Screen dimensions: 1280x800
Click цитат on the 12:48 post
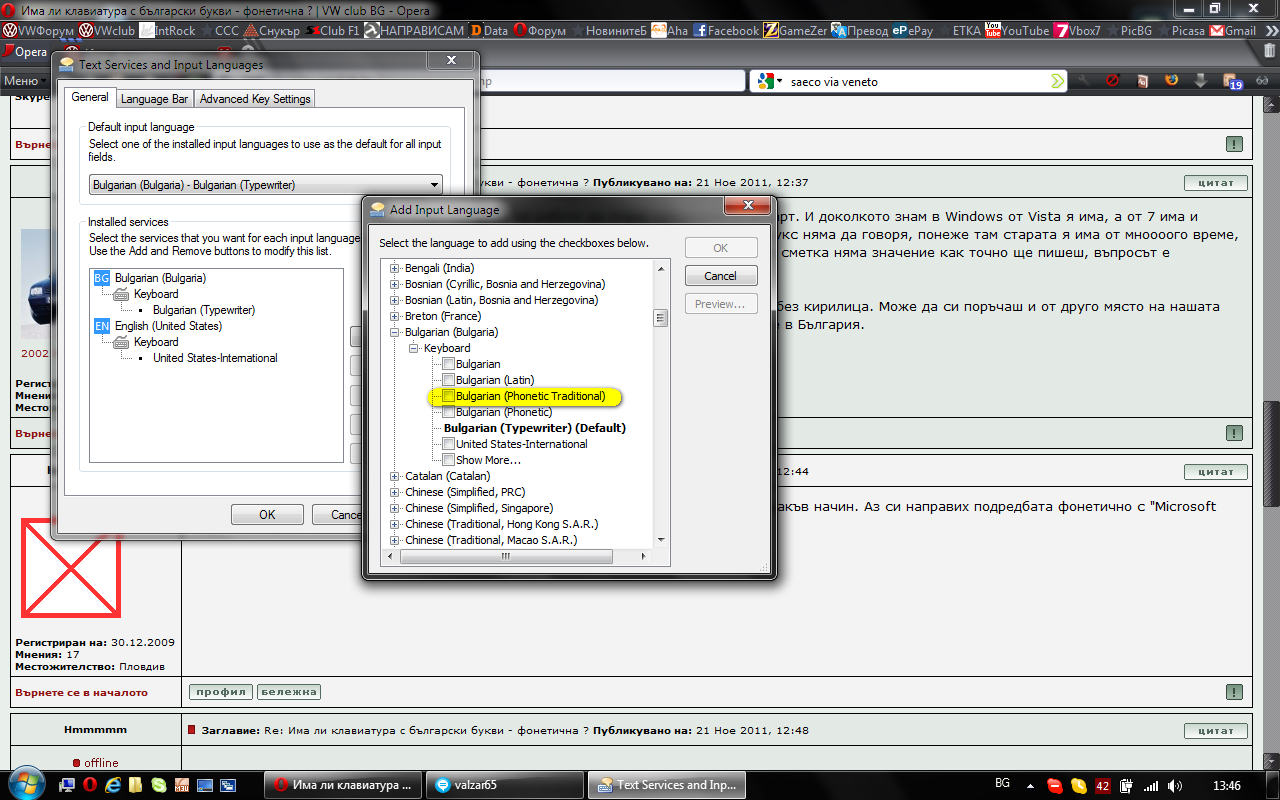[1215, 730]
